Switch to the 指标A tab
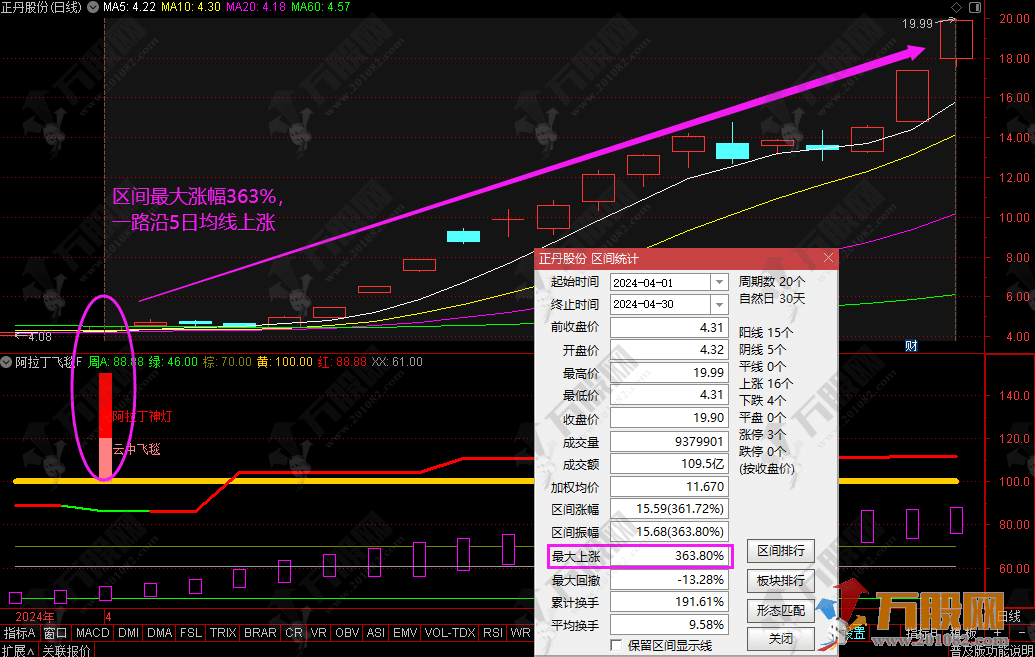Screen dimensions: 1035x657 point(19,633)
